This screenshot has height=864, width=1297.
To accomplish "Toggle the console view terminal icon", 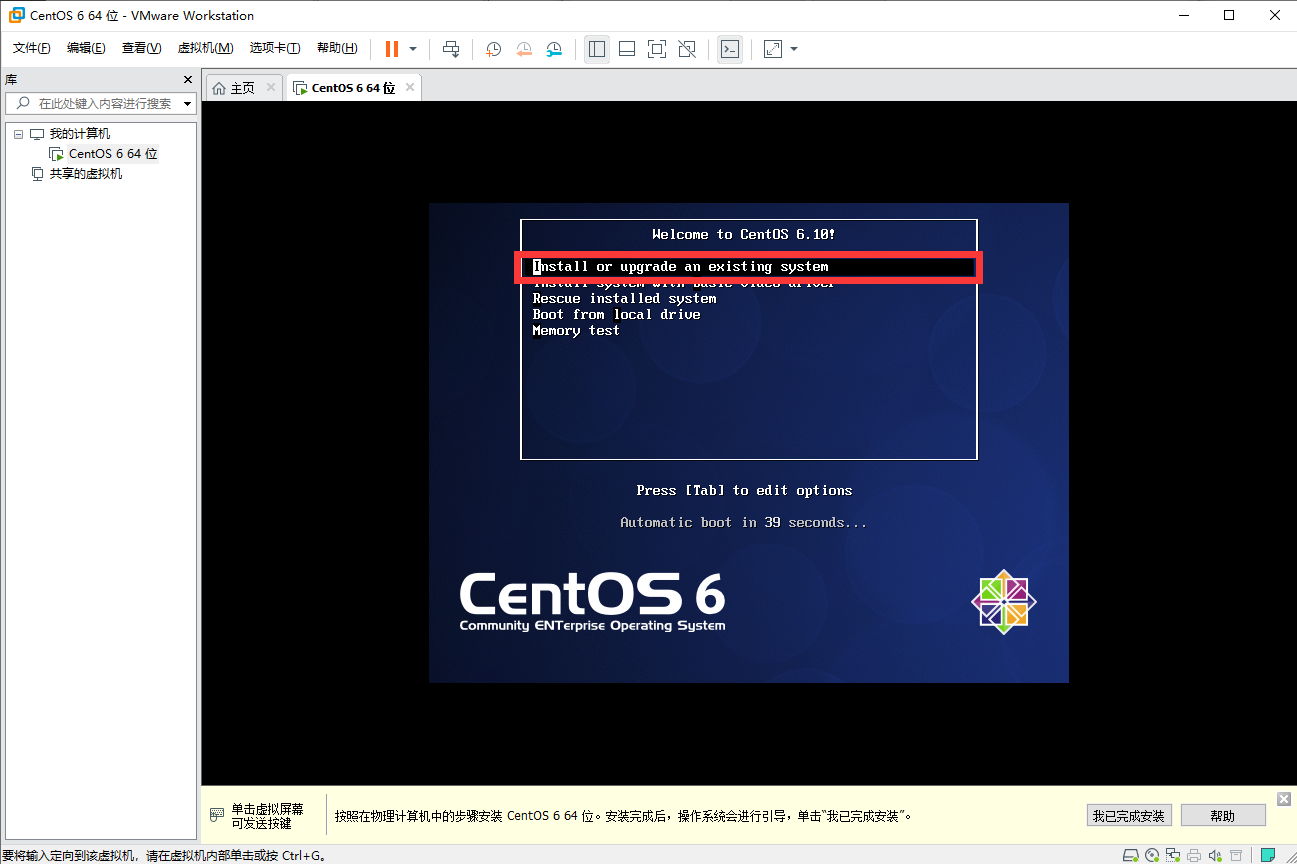I will [x=730, y=49].
